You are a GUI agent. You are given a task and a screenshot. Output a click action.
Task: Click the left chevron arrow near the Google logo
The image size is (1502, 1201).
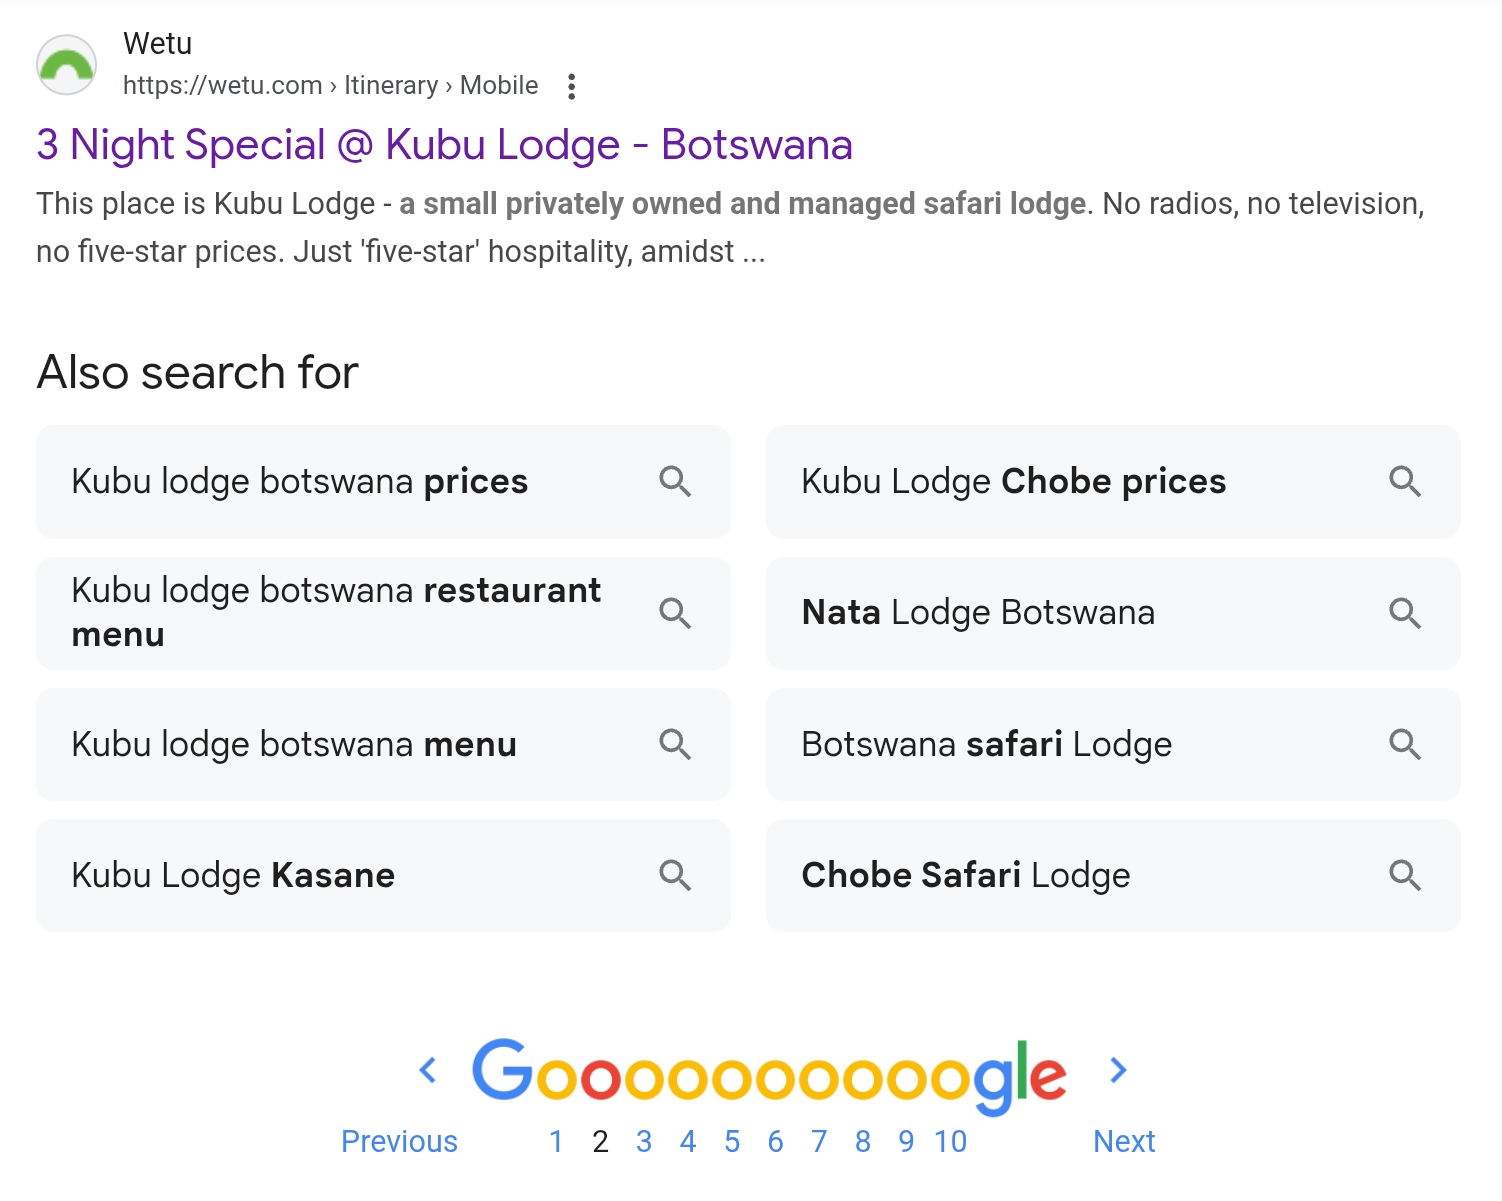(x=428, y=1070)
